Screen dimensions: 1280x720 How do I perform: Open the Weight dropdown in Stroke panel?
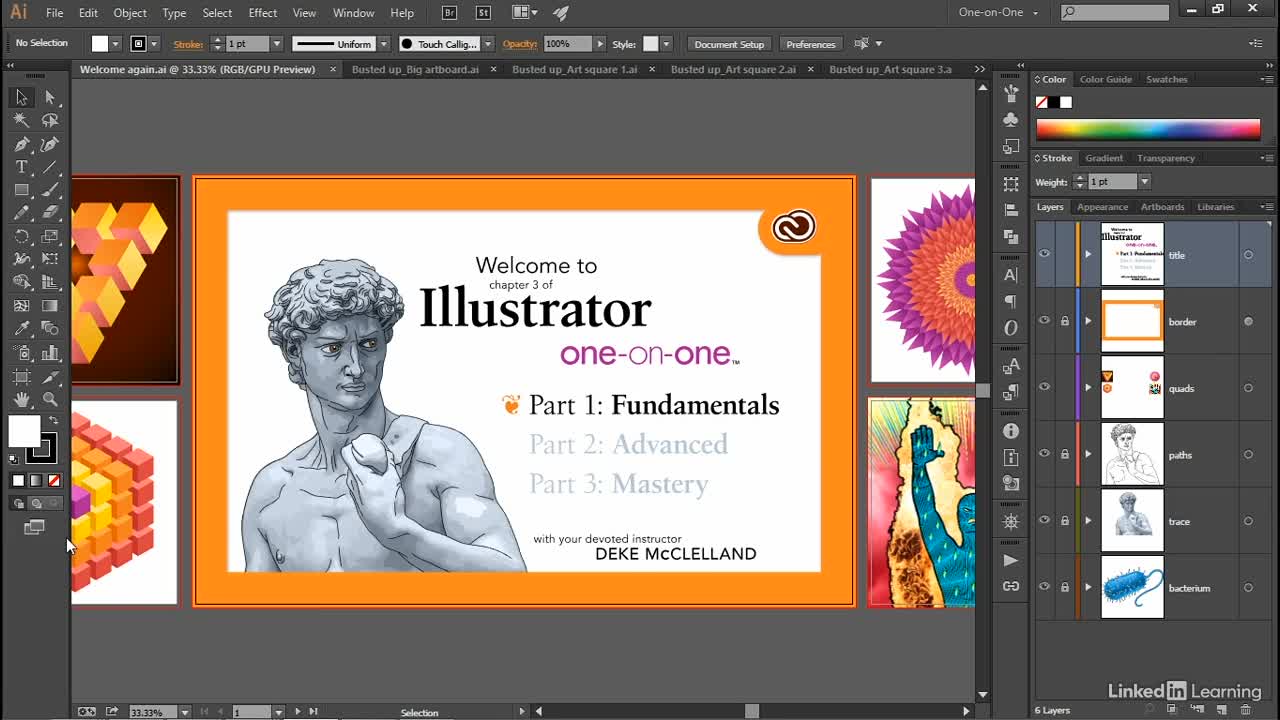pos(1145,182)
